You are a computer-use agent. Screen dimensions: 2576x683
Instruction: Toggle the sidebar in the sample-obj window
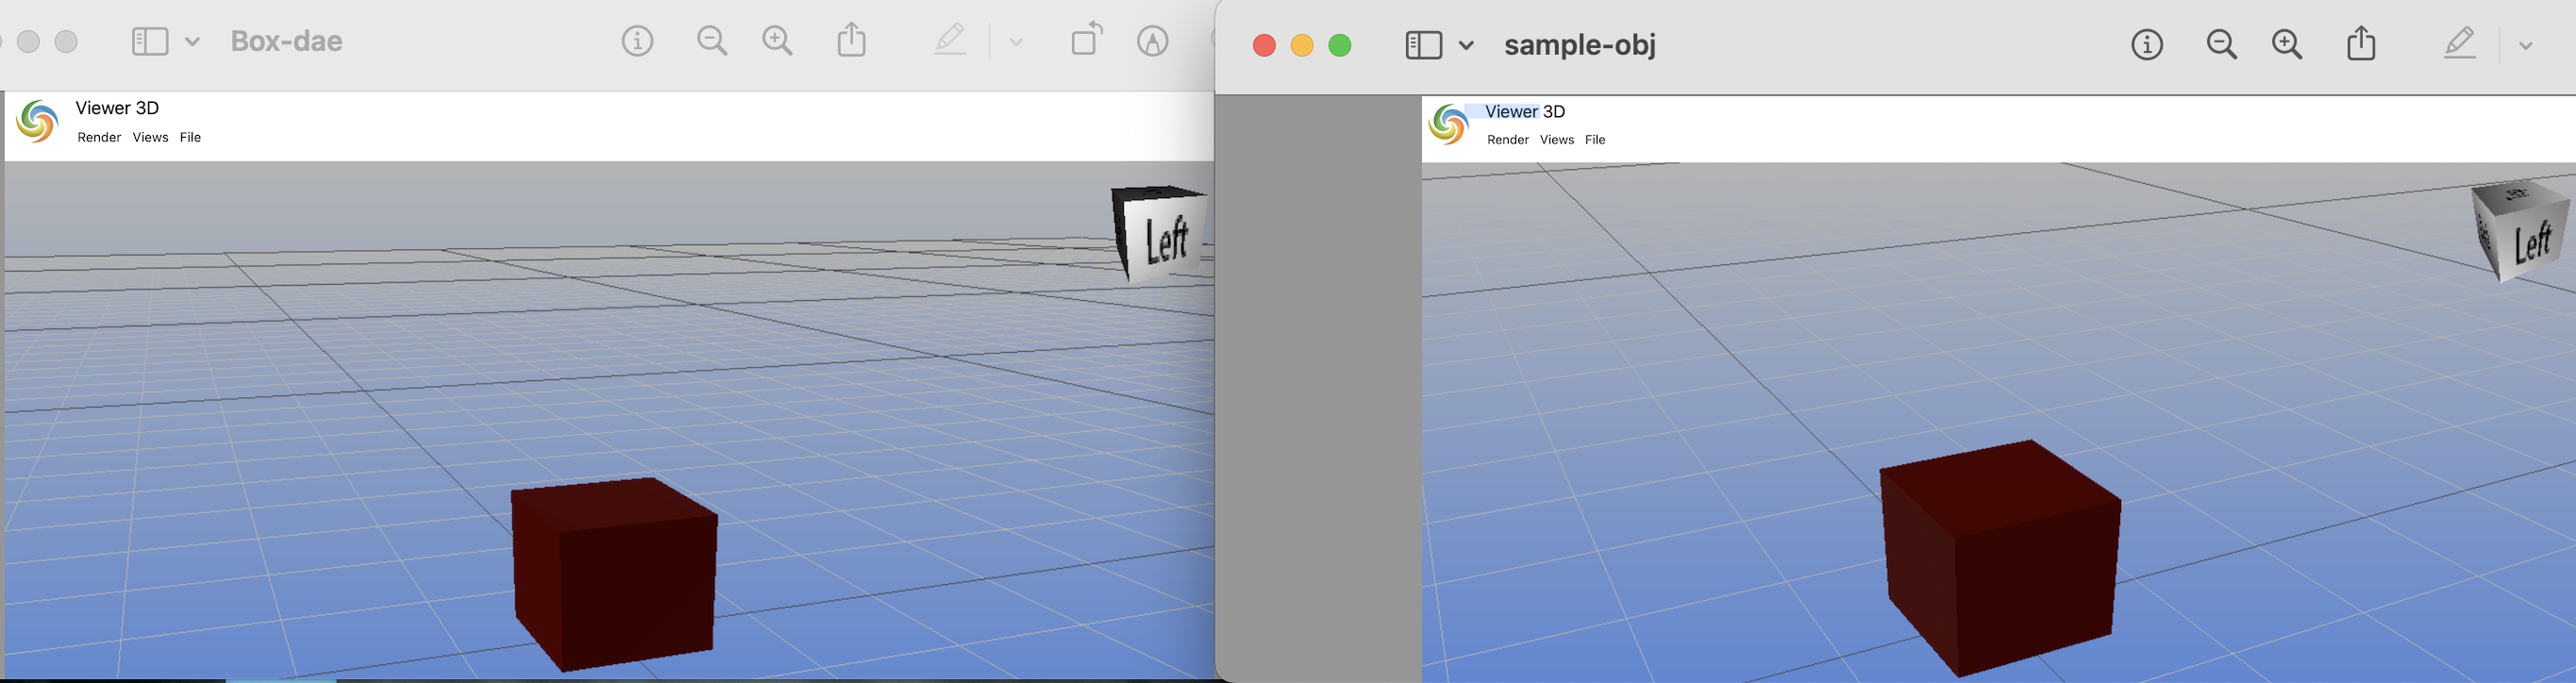coord(1423,45)
